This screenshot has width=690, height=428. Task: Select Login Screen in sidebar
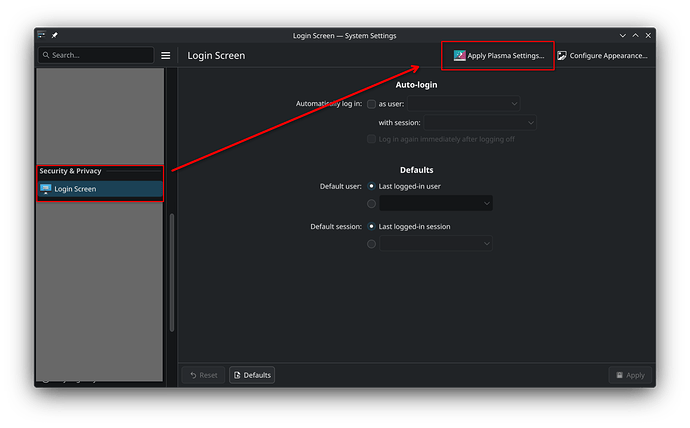pyautogui.click(x=100, y=189)
